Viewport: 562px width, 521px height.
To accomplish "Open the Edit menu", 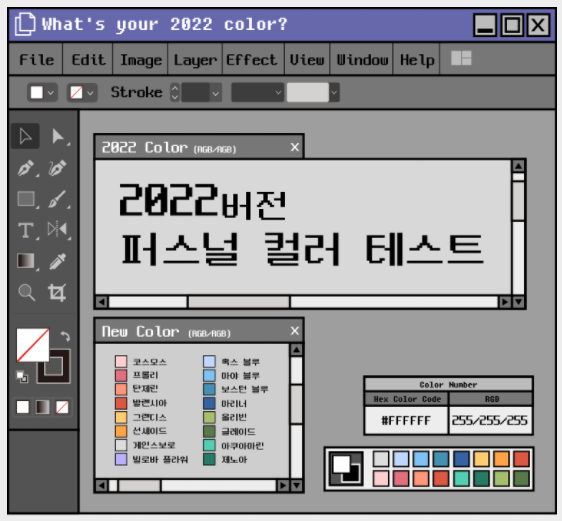I will coord(88,60).
